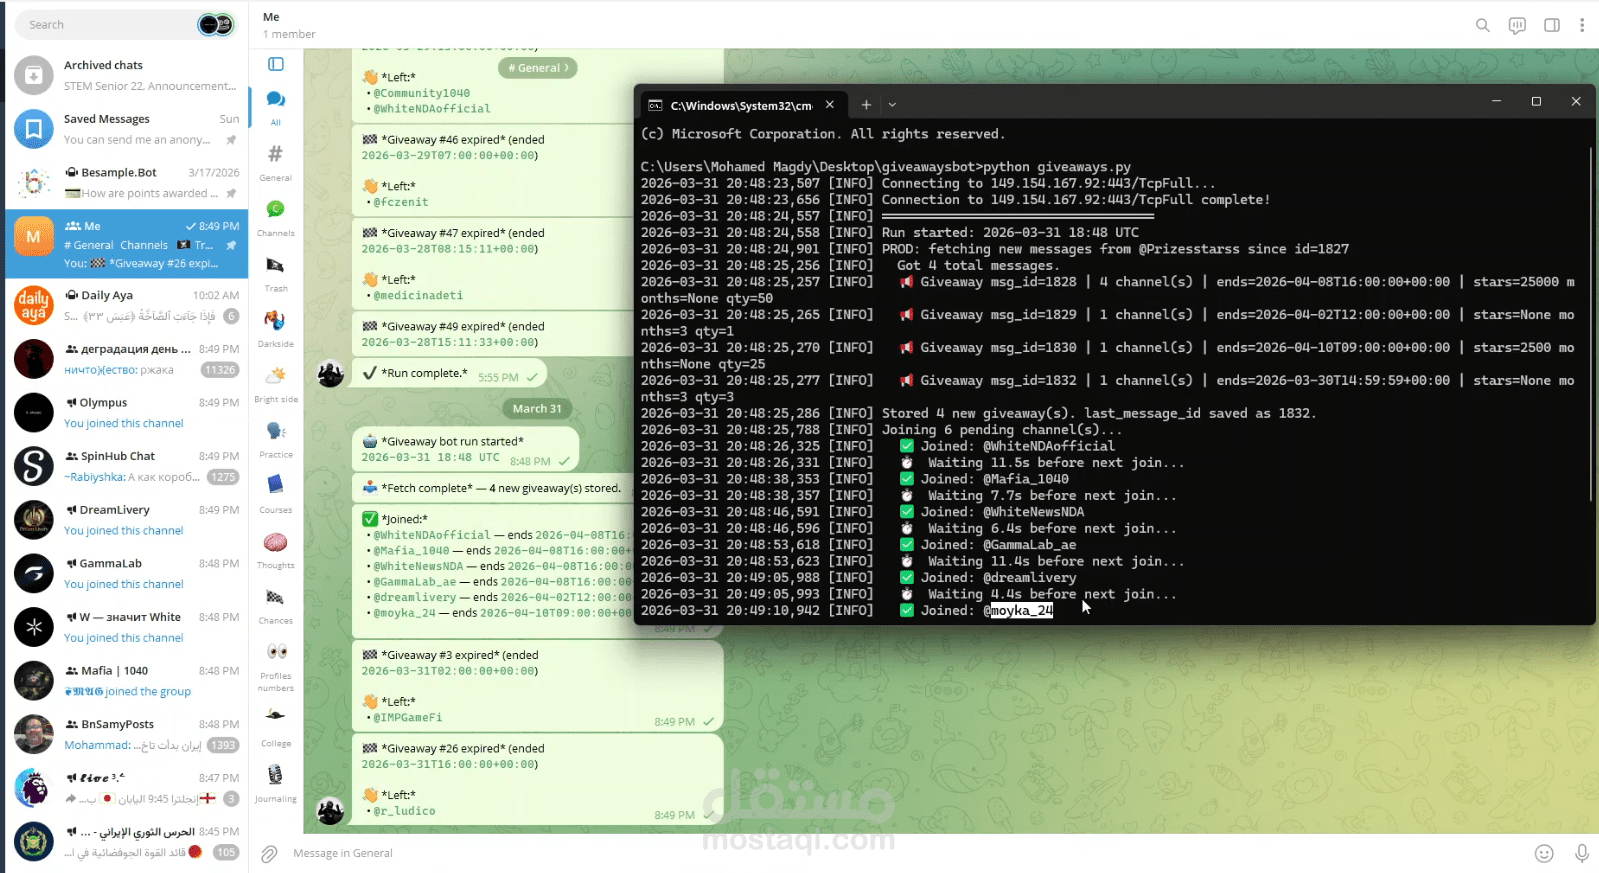Click the 11326 unread badge

click(220, 370)
